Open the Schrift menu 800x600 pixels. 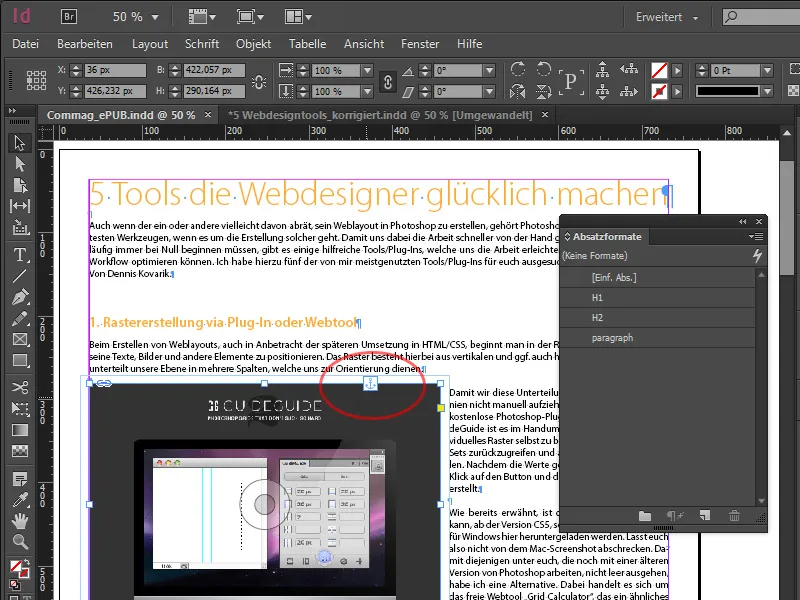[x=202, y=44]
